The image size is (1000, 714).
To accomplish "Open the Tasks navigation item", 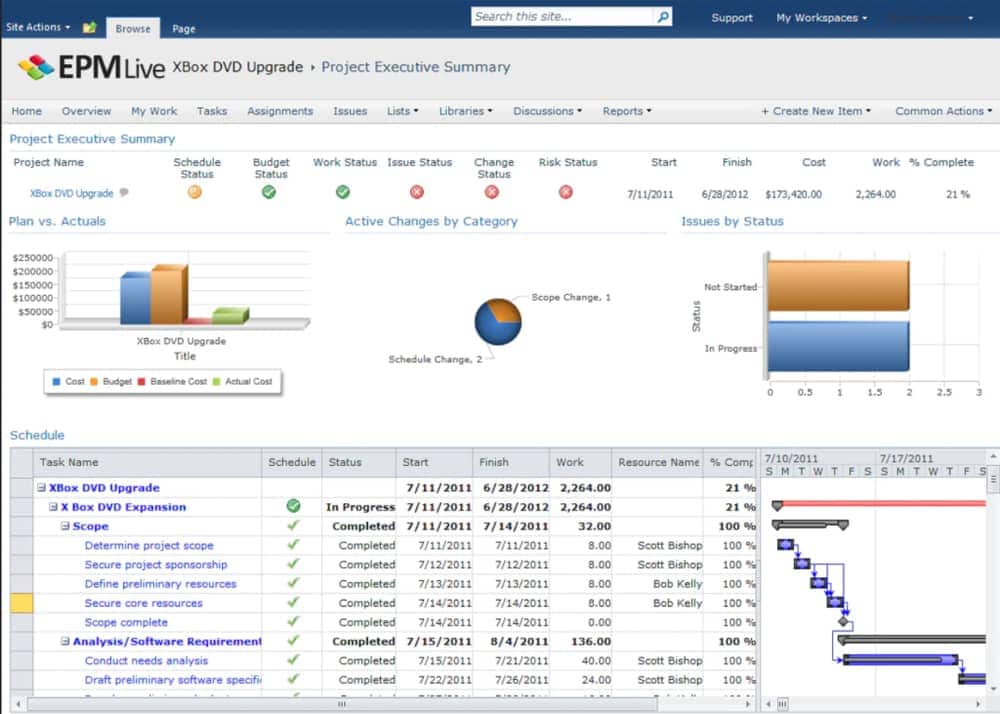I will (212, 111).
